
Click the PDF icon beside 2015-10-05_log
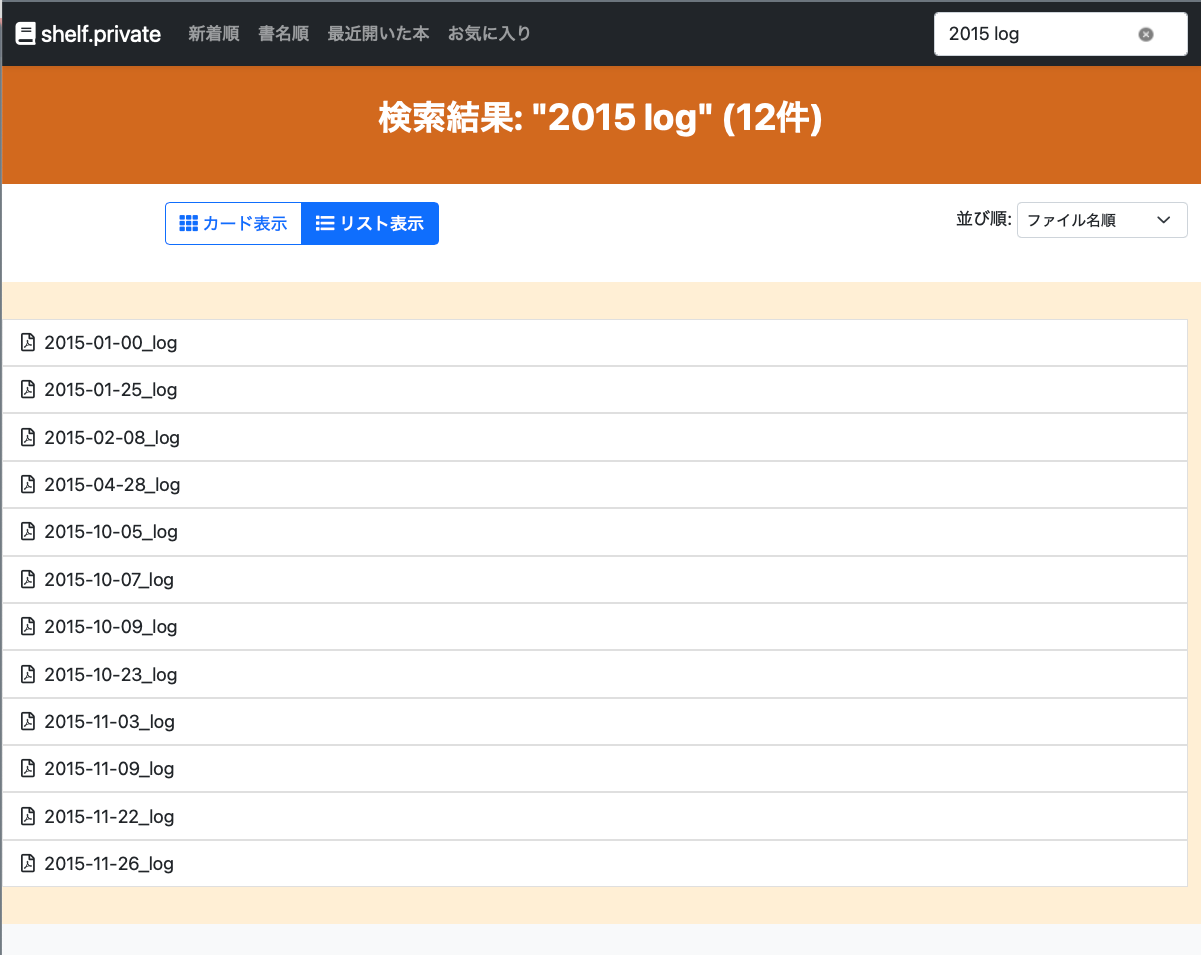tap(28, 532)
